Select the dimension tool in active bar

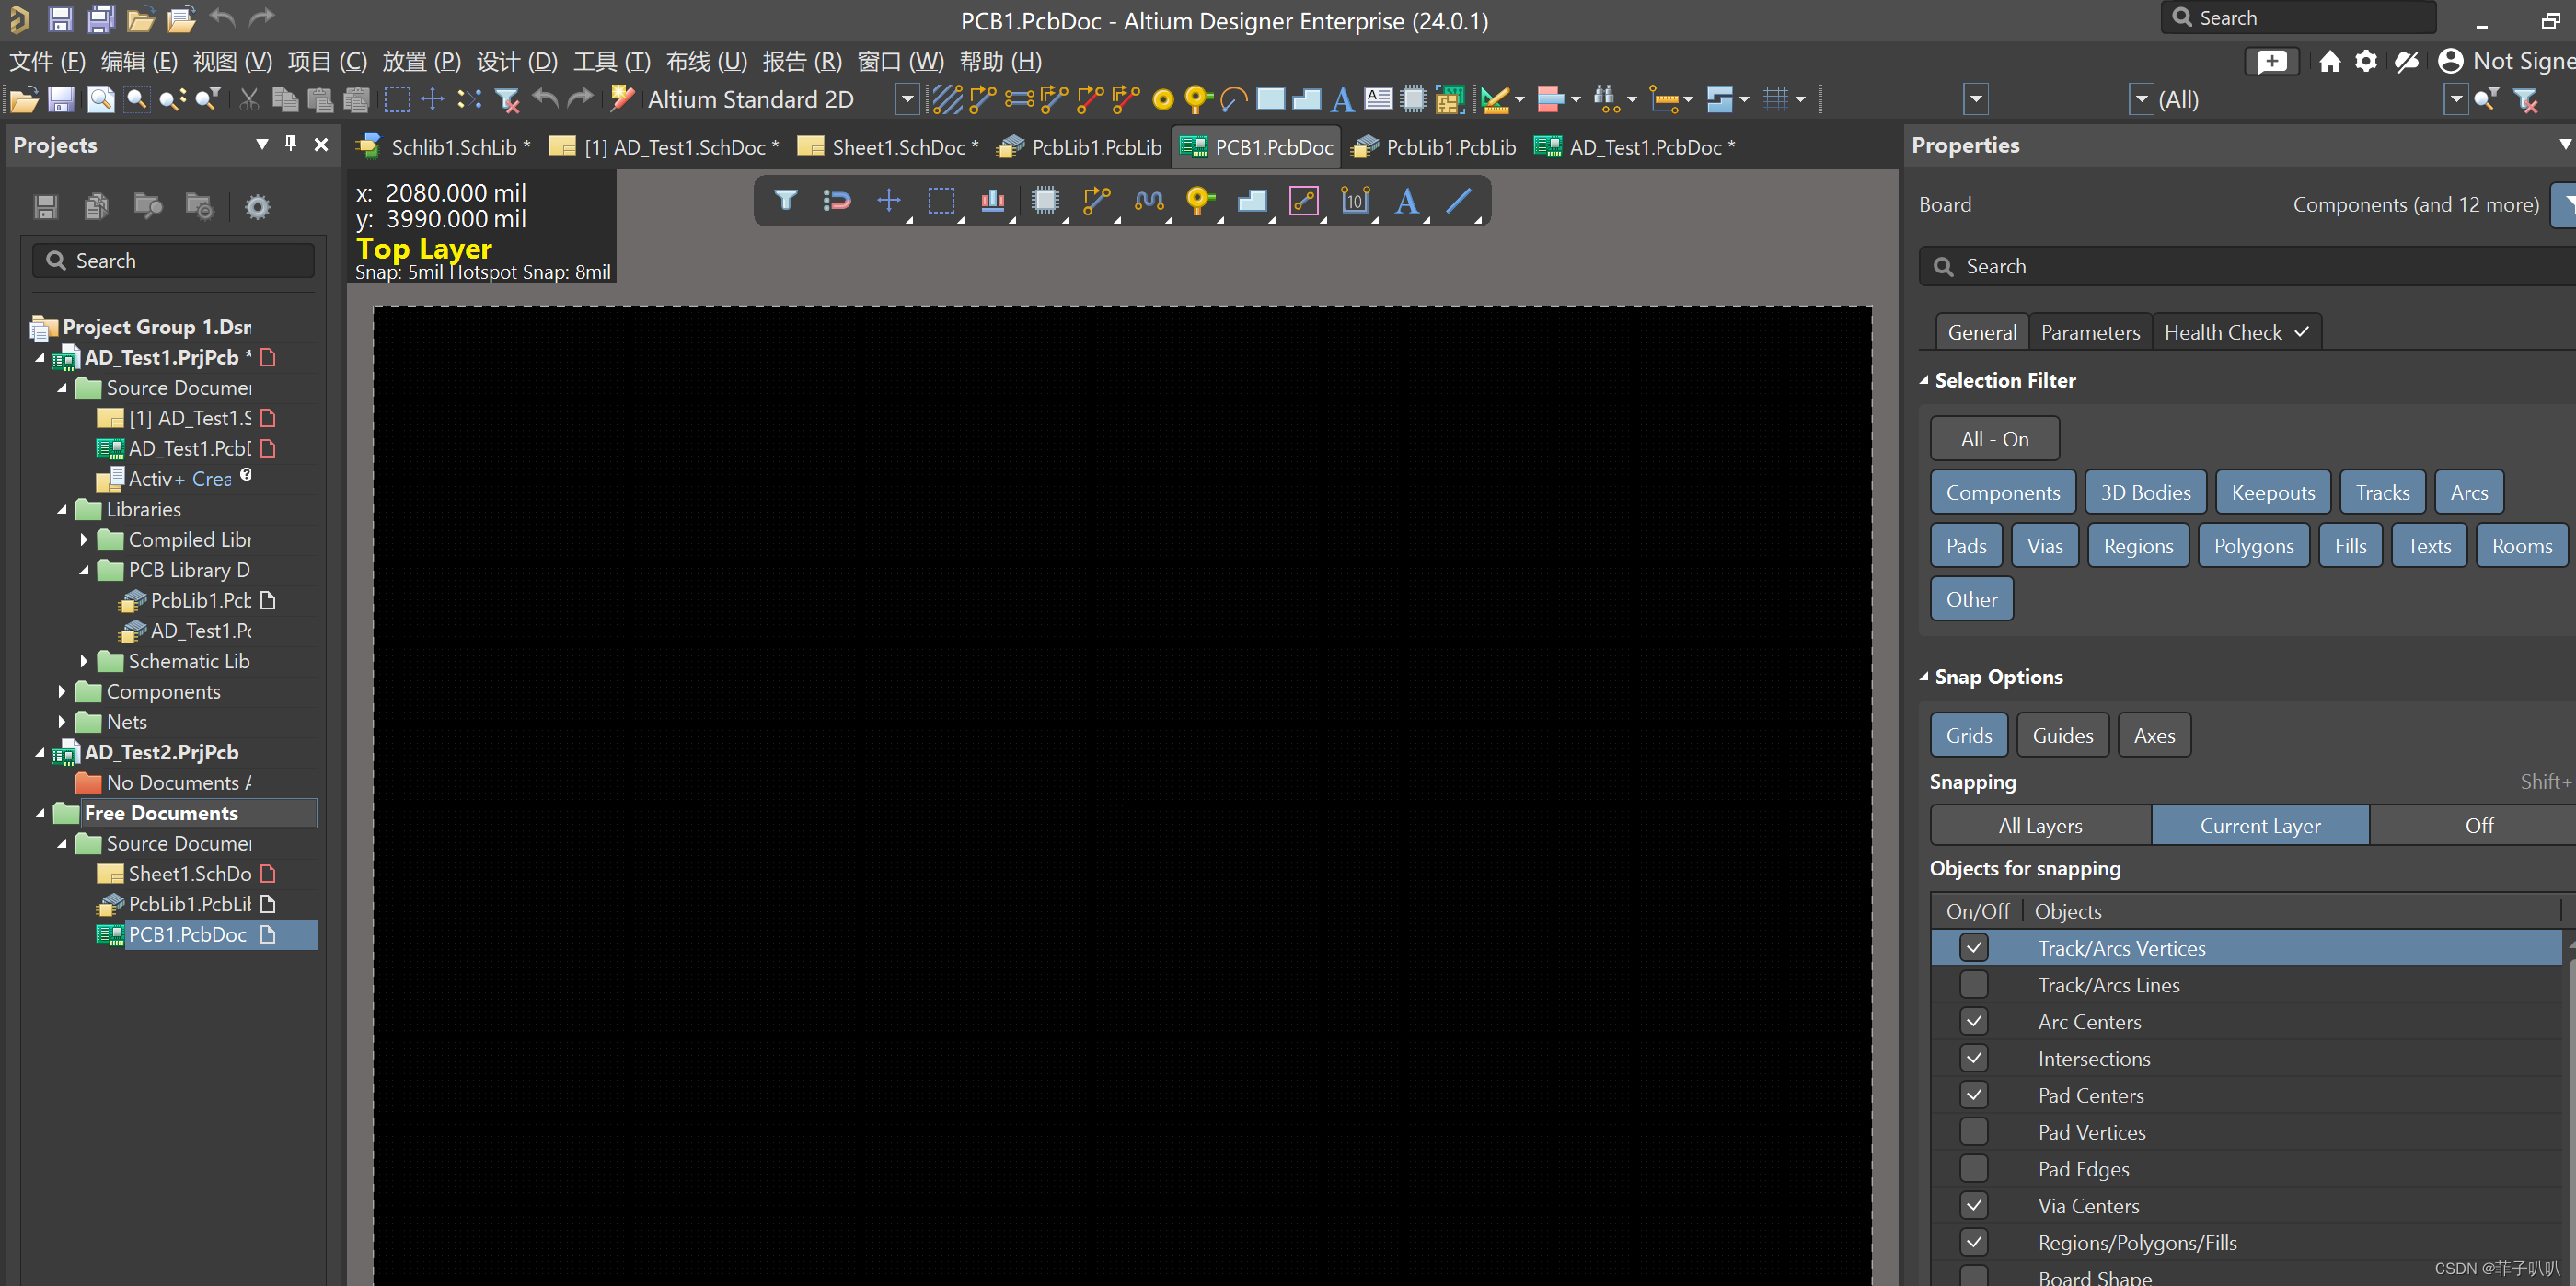tap(1354, 201)
